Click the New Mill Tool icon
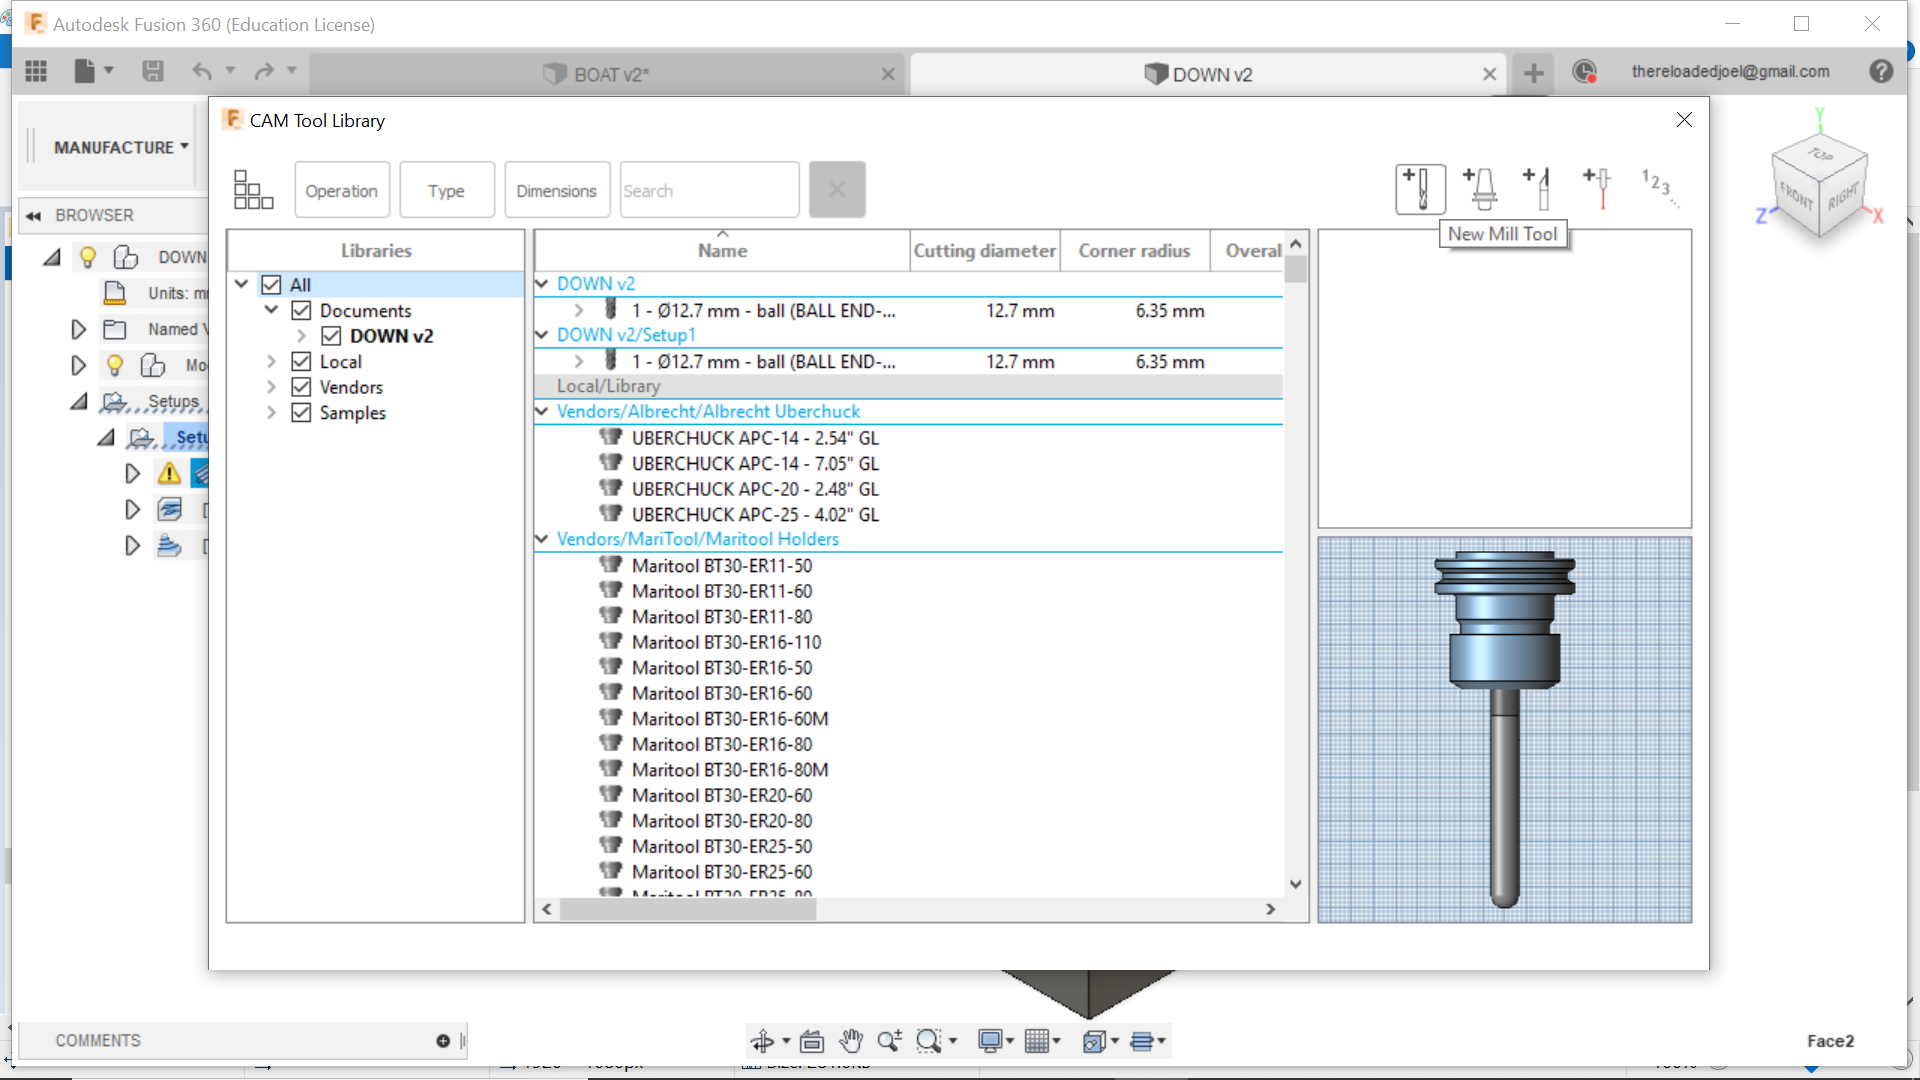1920x1080 pixels. [x=1420, y=188]
